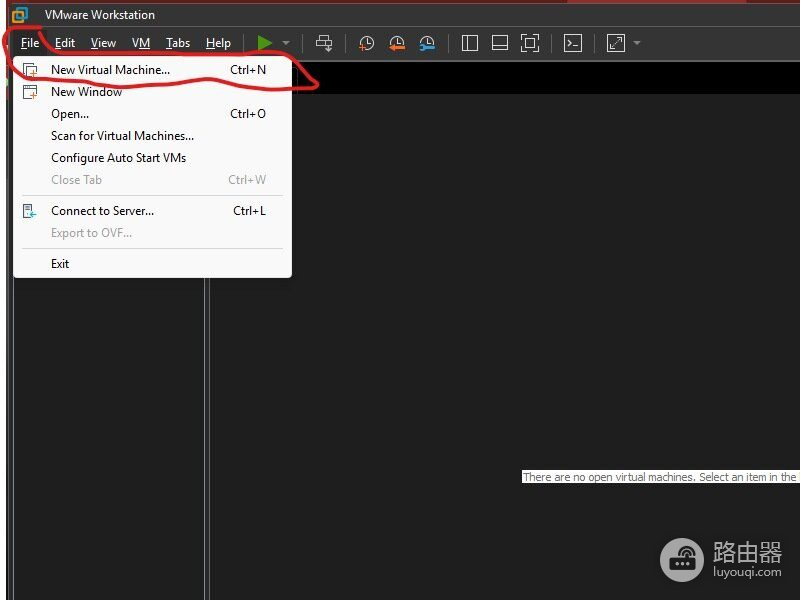
Task: Select Open... in File menu
Action: [x=153, y=114]
